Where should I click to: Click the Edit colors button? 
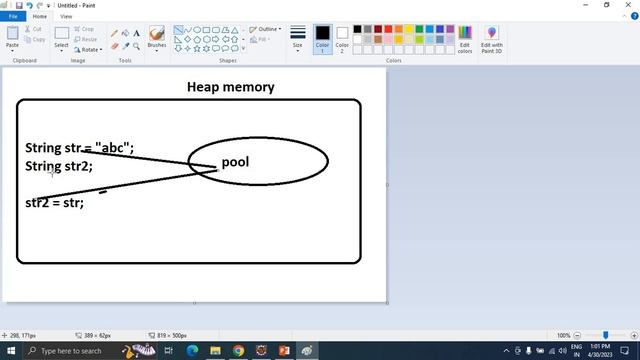pos(465,40)
